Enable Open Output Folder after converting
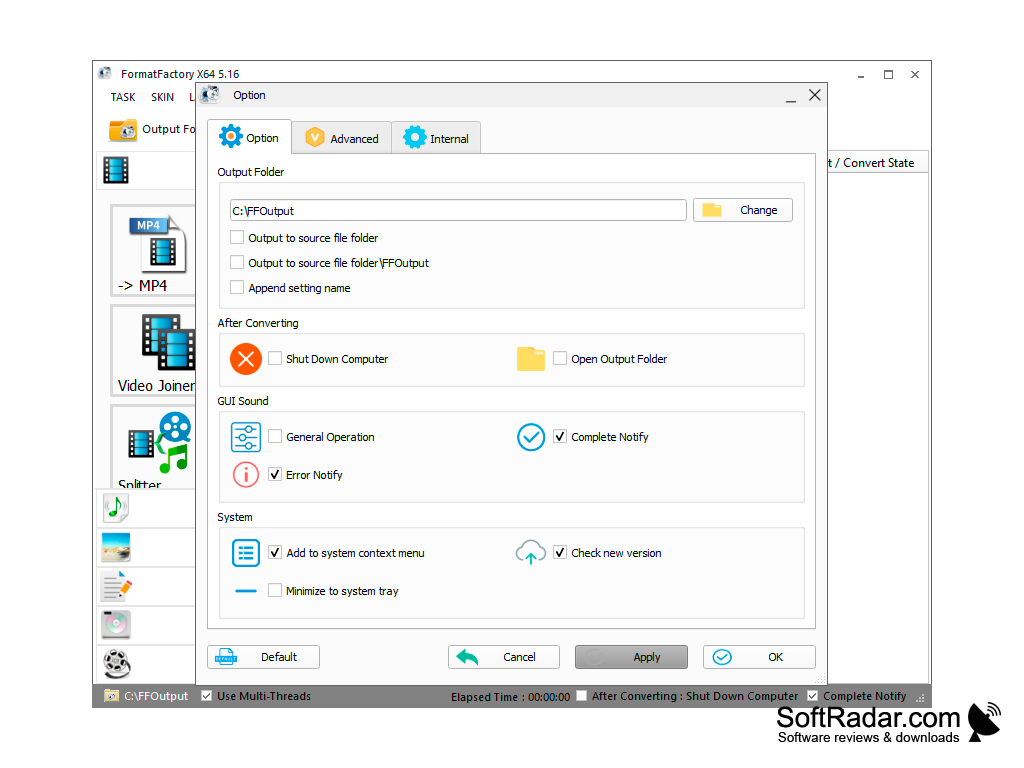The height and width of the screenshot is (768, 1024). (x=560, y=359)
